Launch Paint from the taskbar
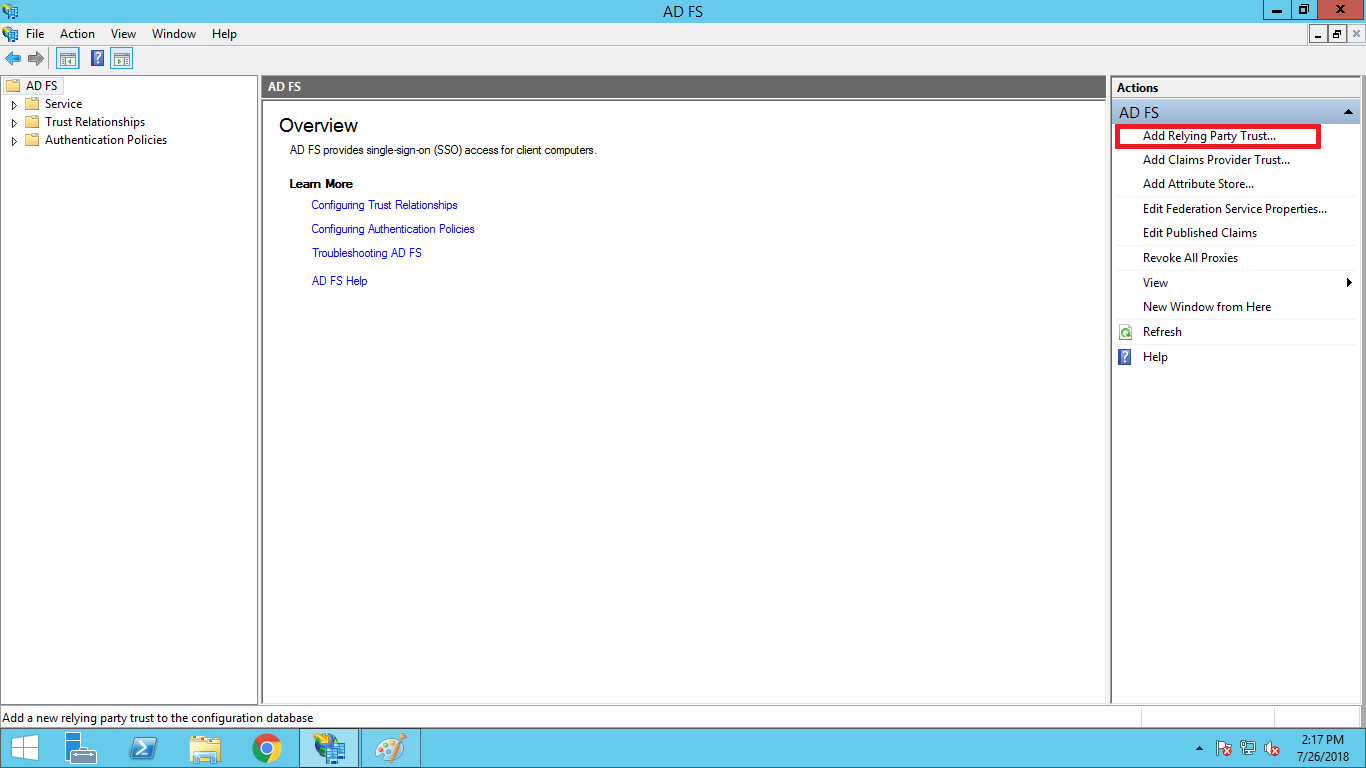Viewport: 1366px width, 768px height. pyautogui.click(x=390, y=748)
